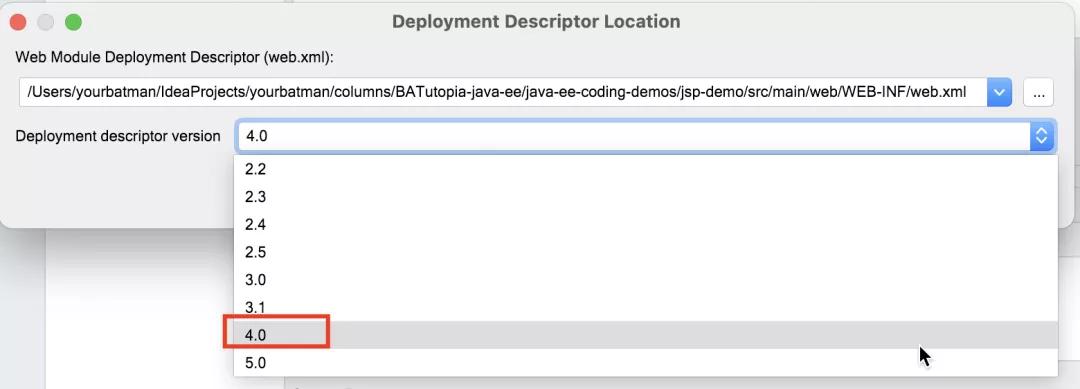Click the gray minimize window button
The image size is (1080, 389).
coord(45,22)
